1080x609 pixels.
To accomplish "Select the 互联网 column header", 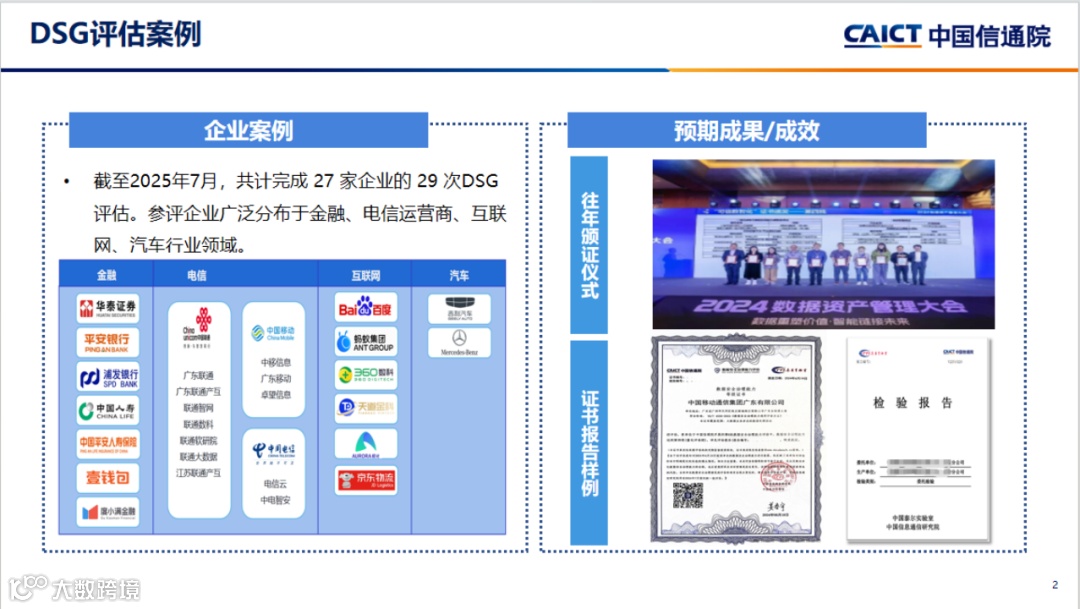I will point(365,276).
